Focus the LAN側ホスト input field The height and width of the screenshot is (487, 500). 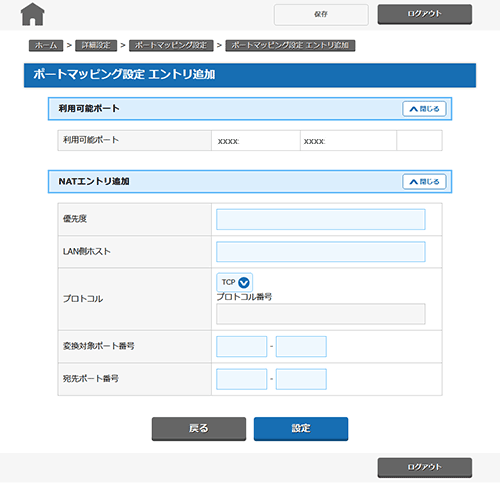pyautogui.click(x=321, y=252)
